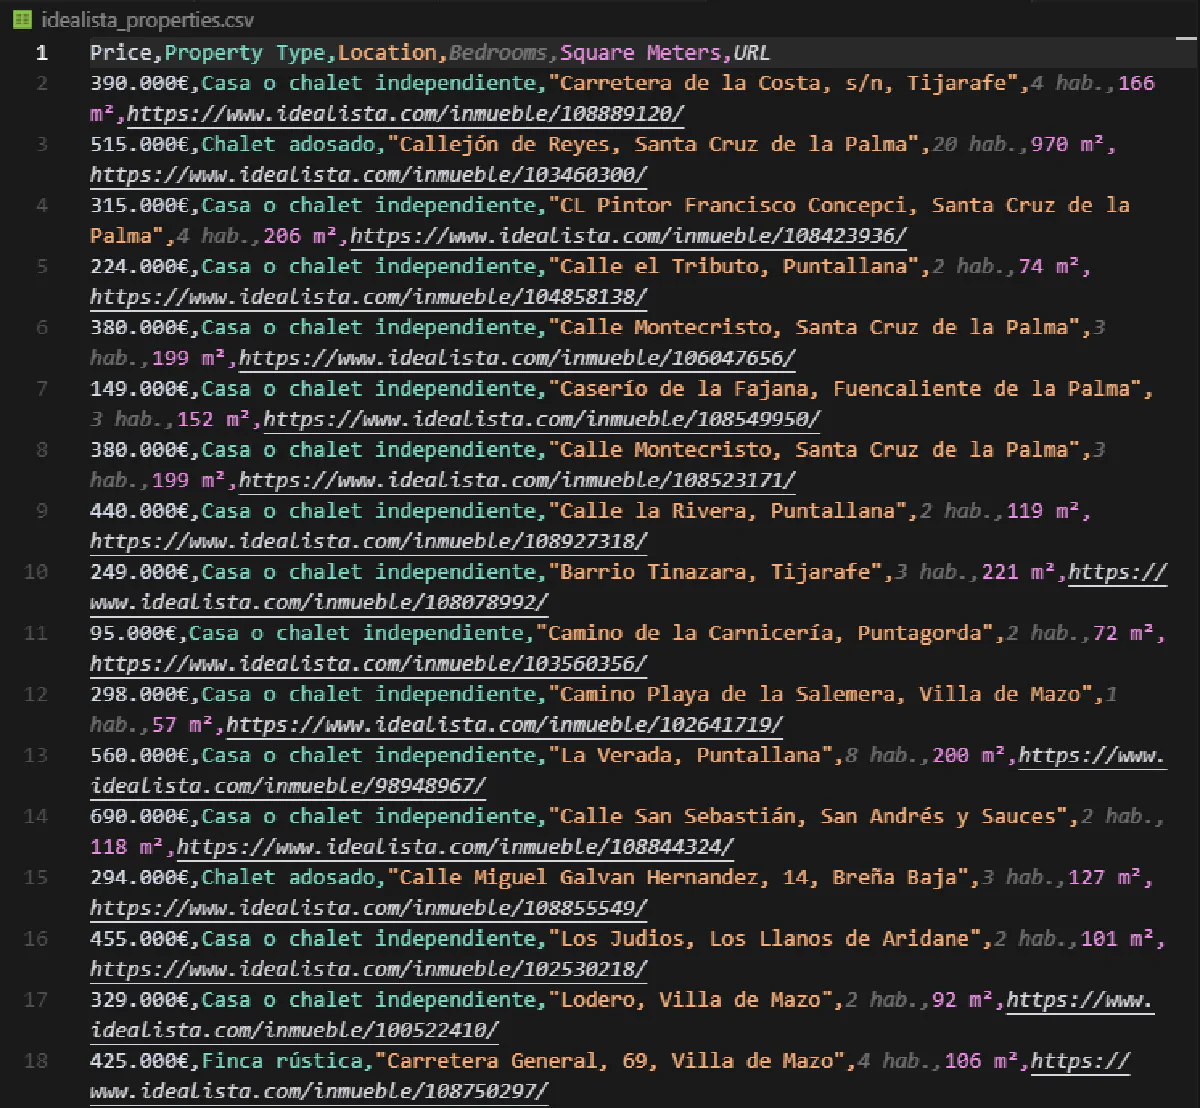The image size is (1200, 1108).
Task: Follow the link ending in 108855549
Action: [368, 908]
